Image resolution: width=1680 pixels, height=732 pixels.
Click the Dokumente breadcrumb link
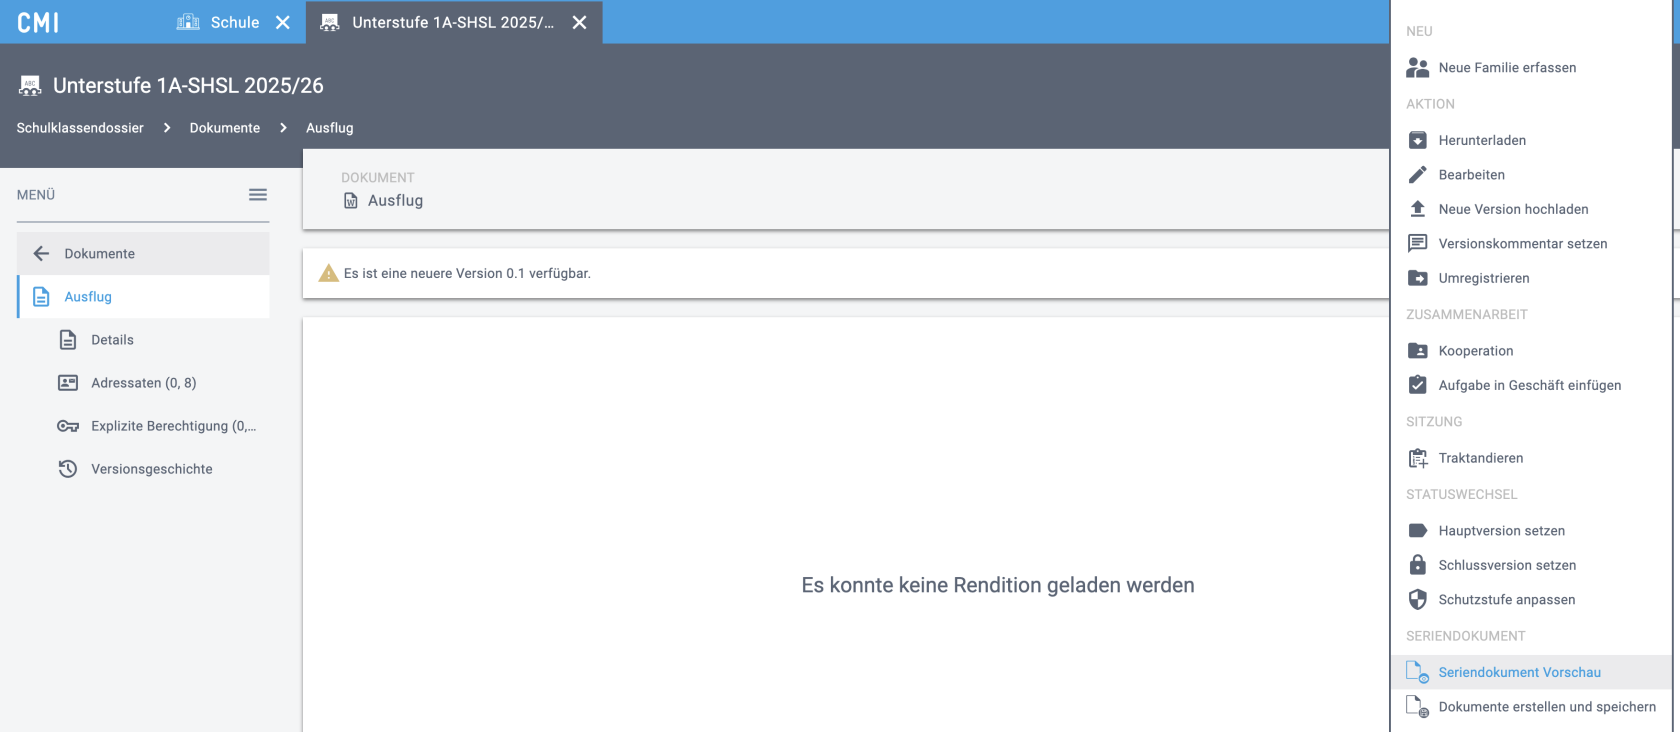(x=225, y=128)
